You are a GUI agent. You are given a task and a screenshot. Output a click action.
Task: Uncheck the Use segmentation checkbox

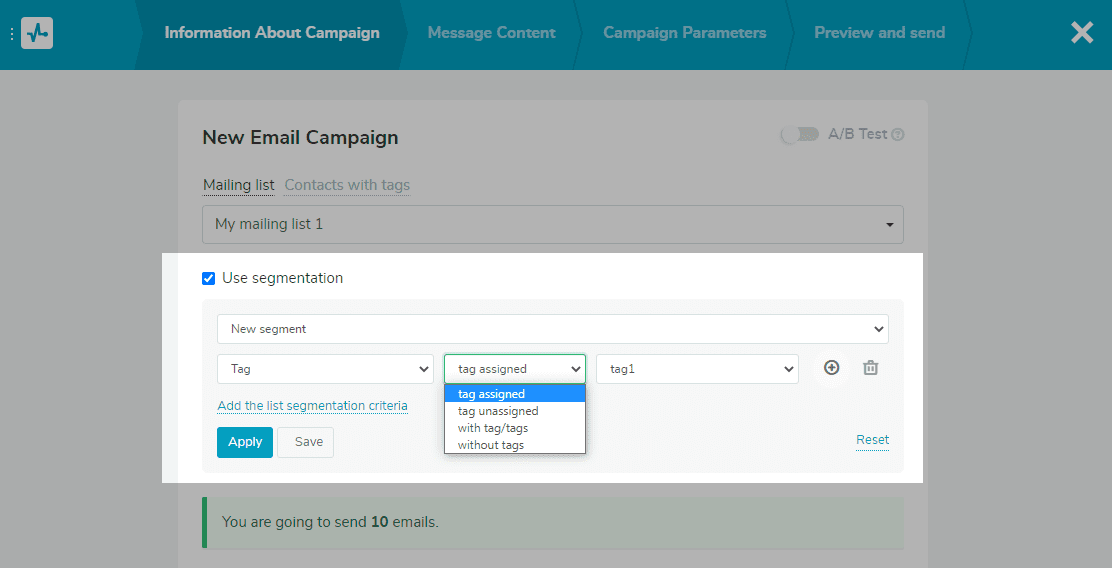coord(209,279)
